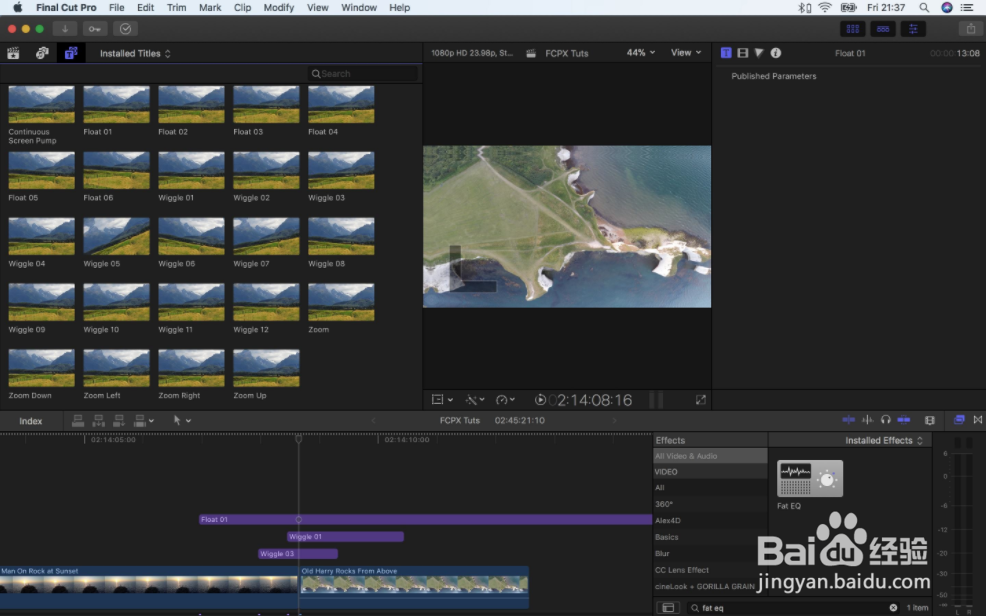986x616 pixels.
Task: Switch to the Video inspector filmstrip icon
Action: [x=742, y=53]
